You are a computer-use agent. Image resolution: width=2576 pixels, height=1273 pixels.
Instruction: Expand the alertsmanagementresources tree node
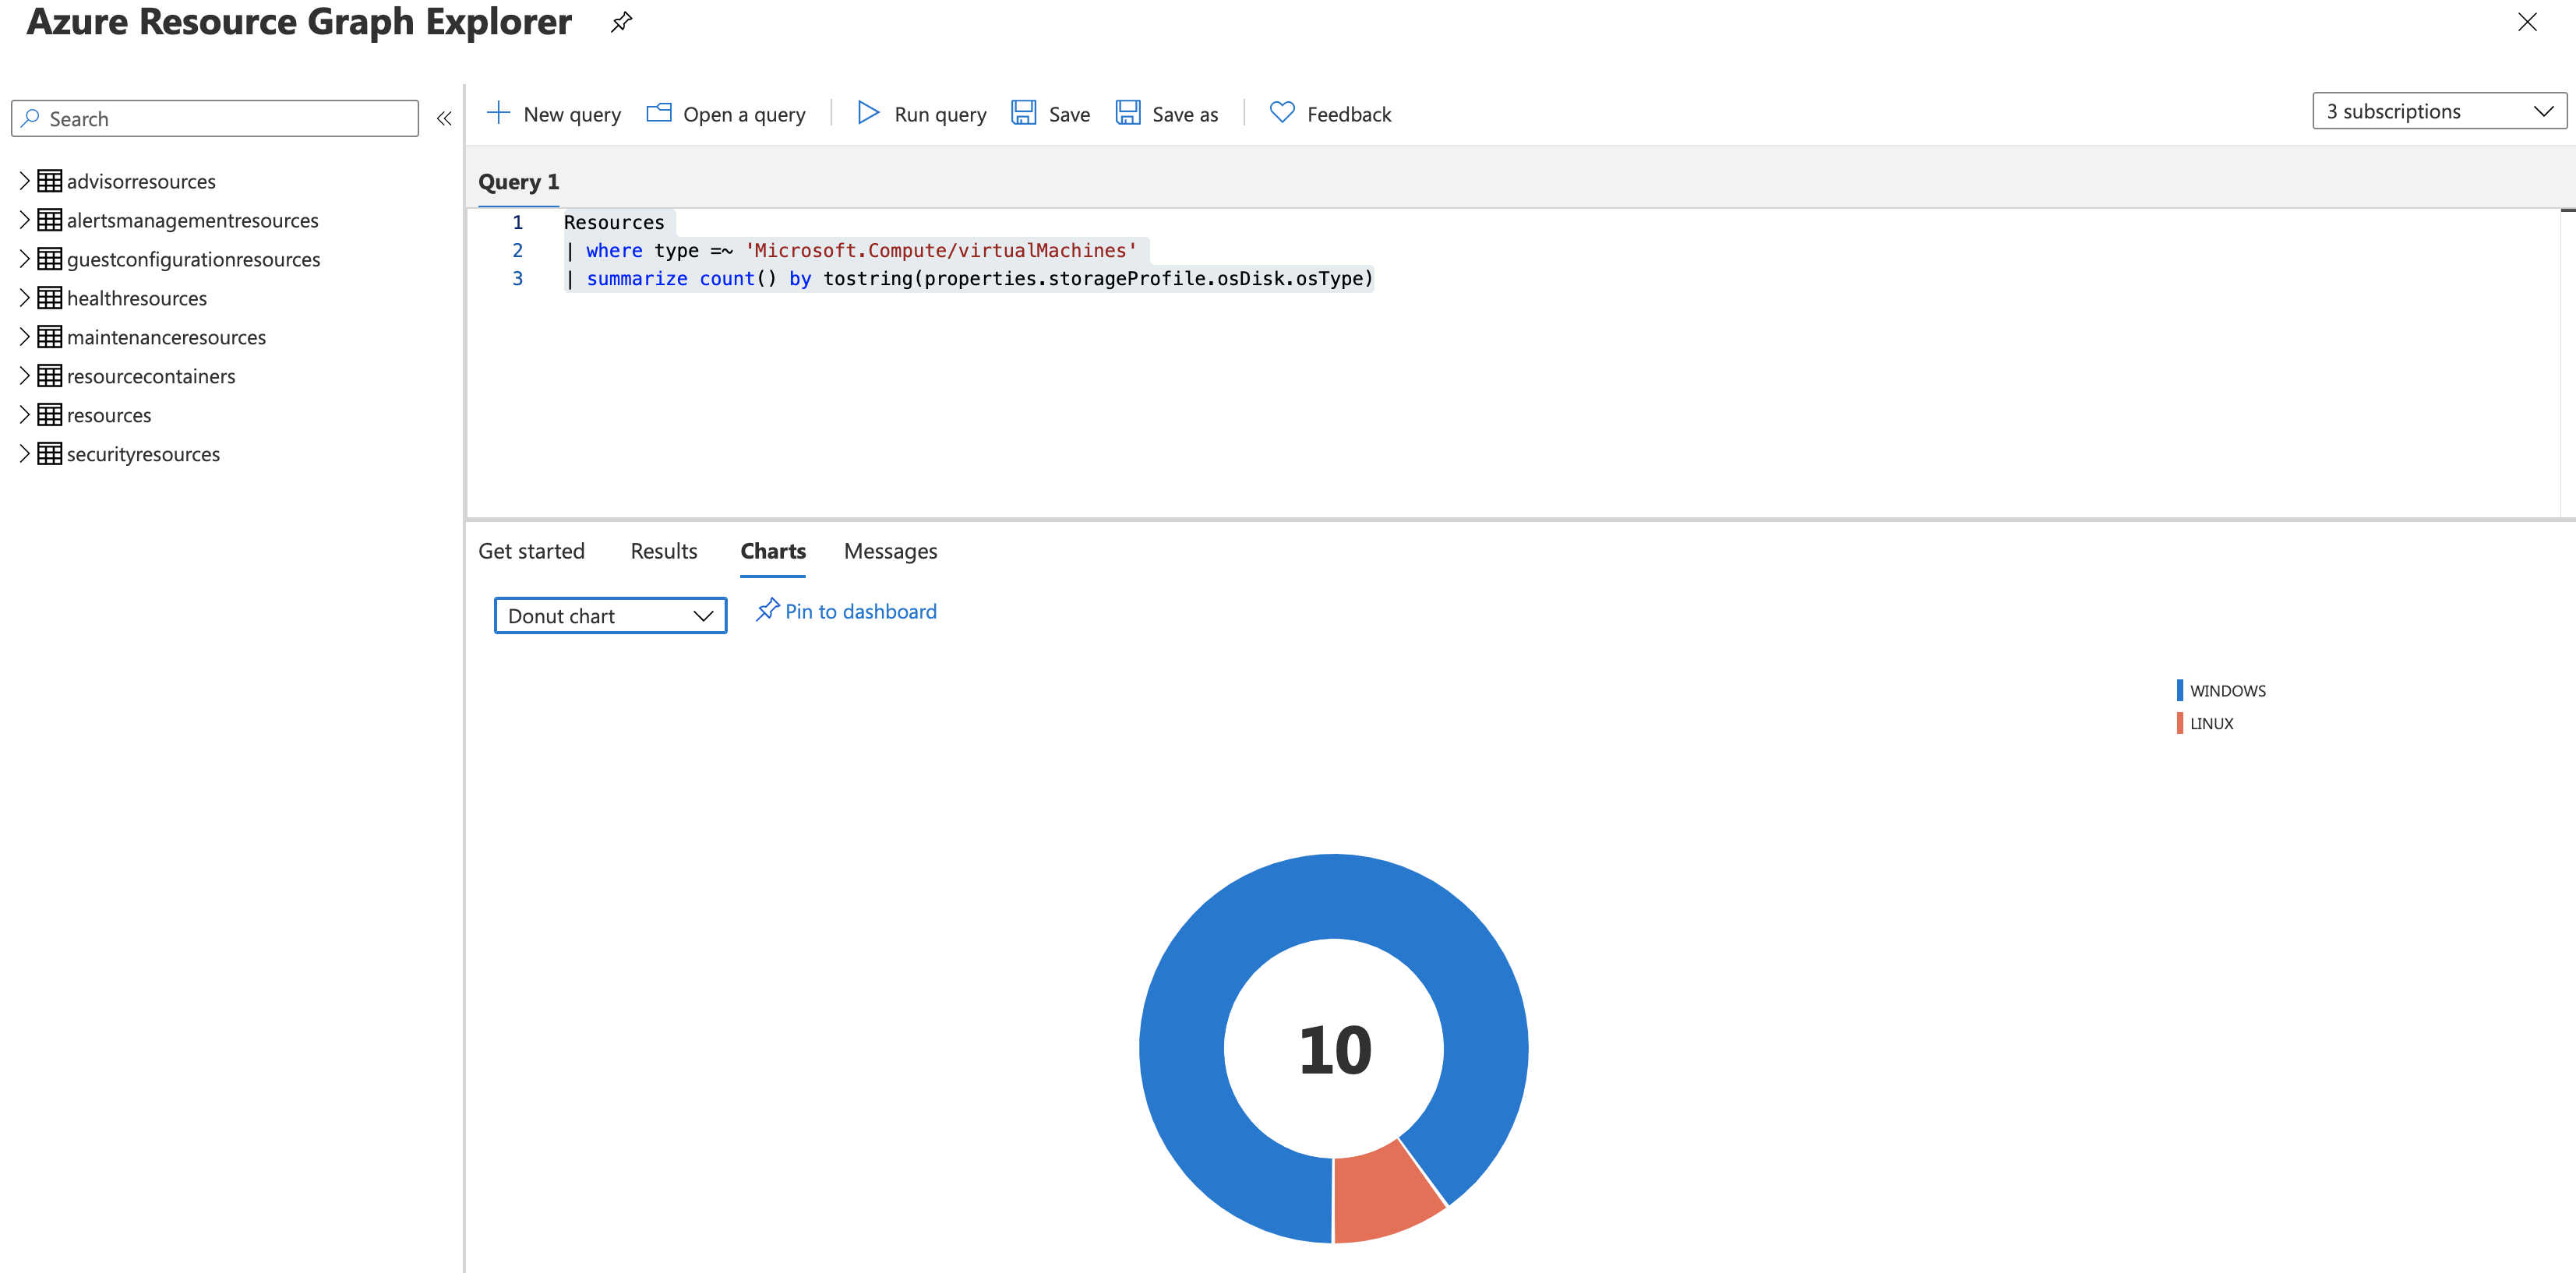tap(24, 220)
